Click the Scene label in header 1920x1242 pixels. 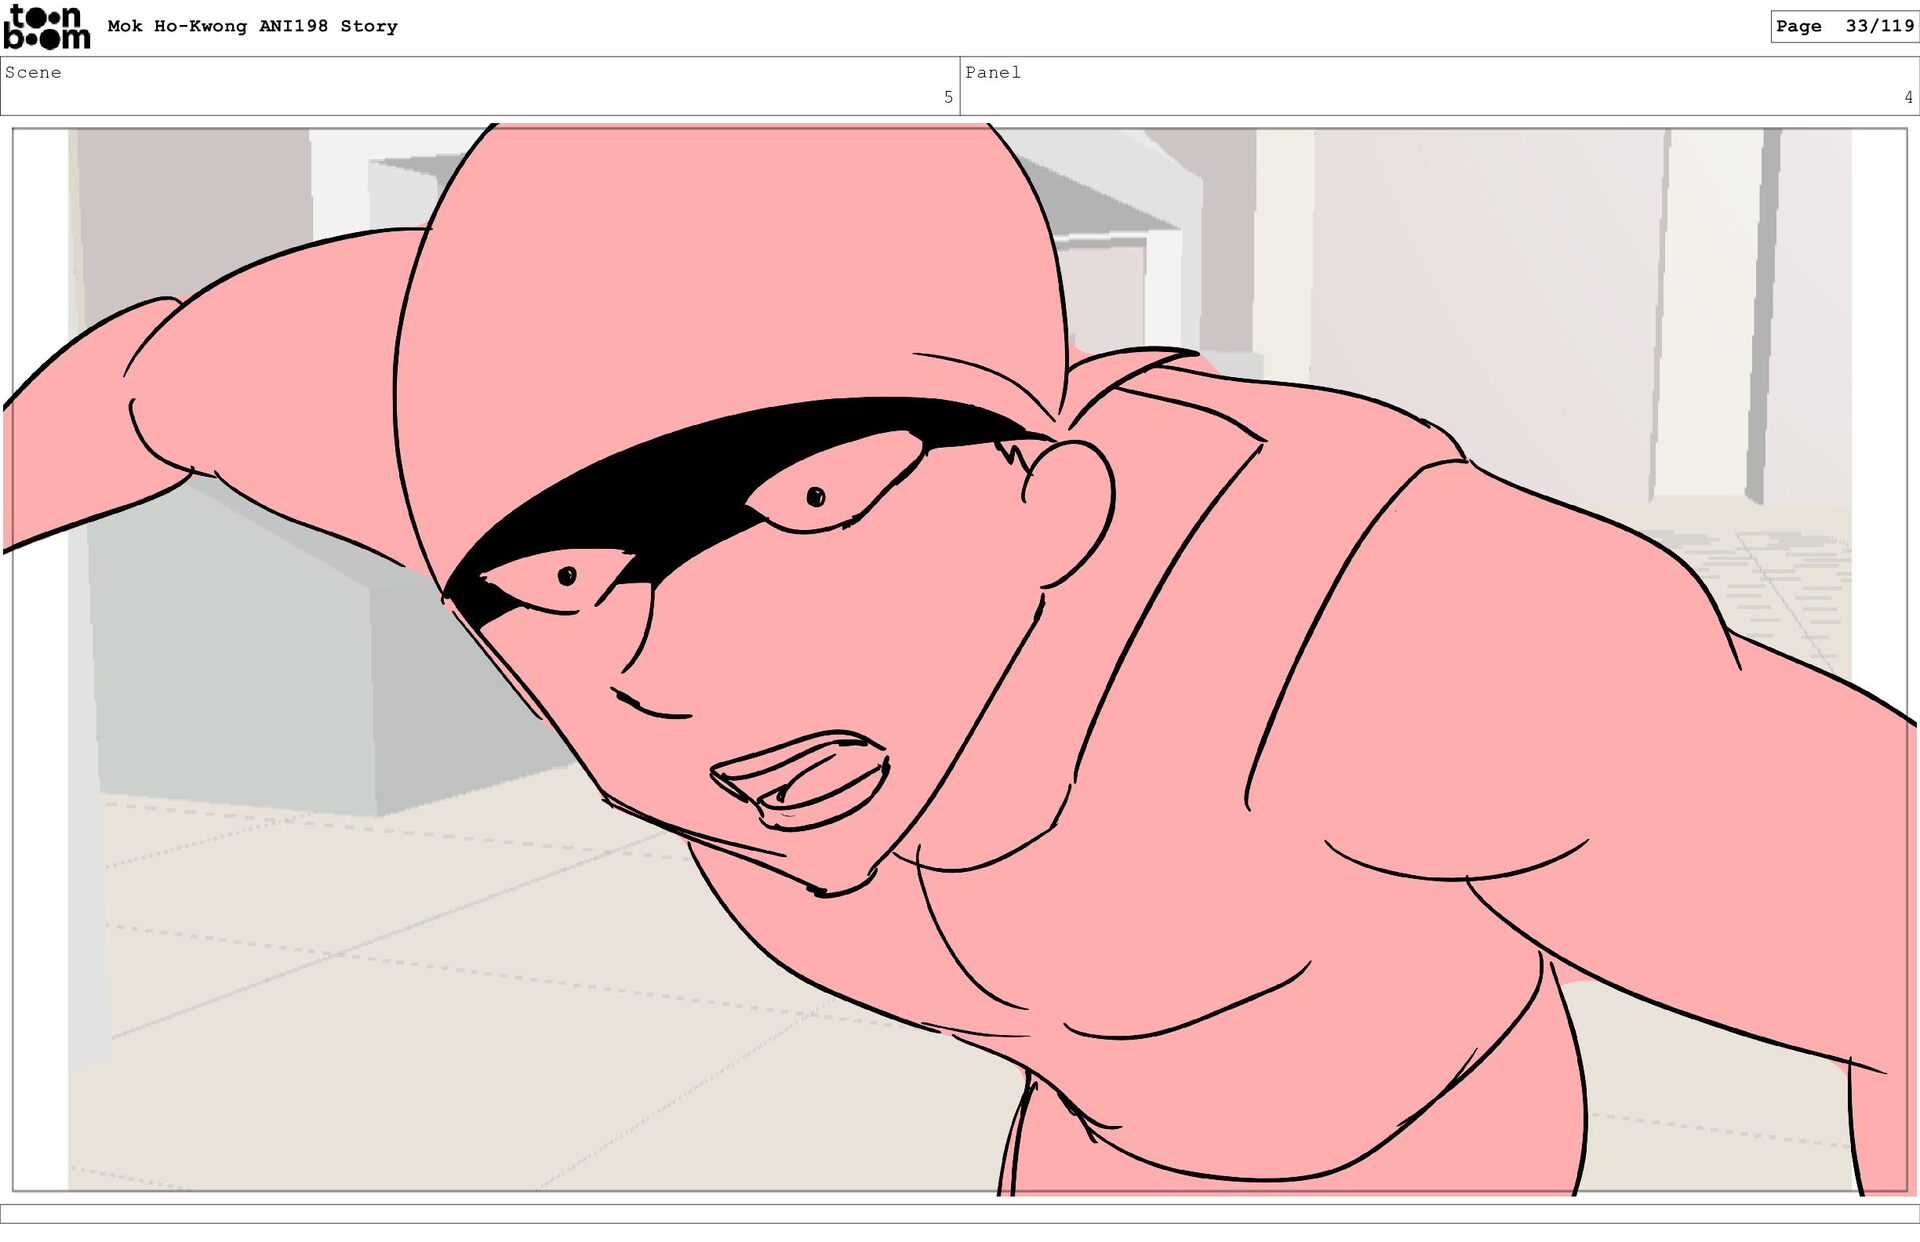click(33, 72)
